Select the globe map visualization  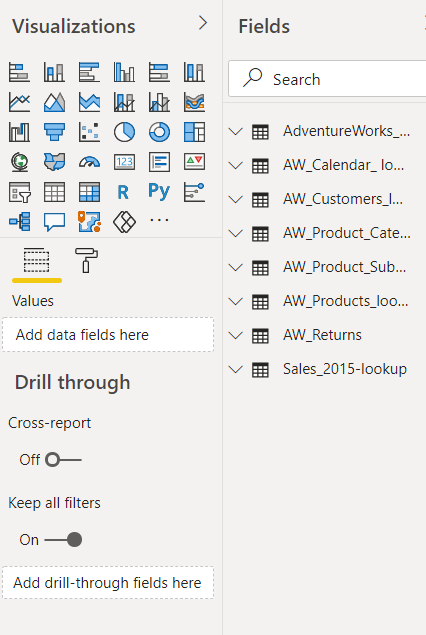(19, 162)
